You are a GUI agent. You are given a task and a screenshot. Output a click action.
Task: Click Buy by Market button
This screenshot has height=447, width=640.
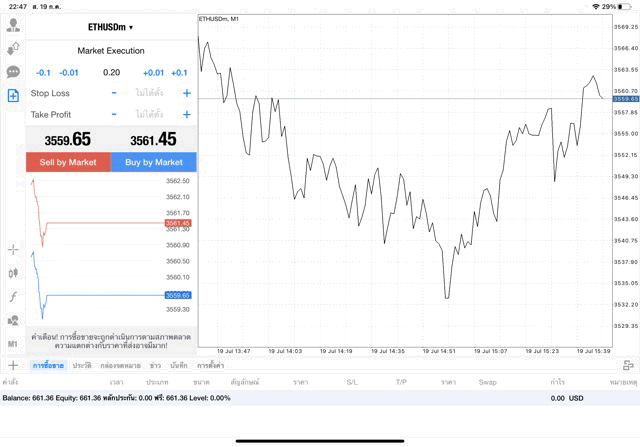pos(154,162)
